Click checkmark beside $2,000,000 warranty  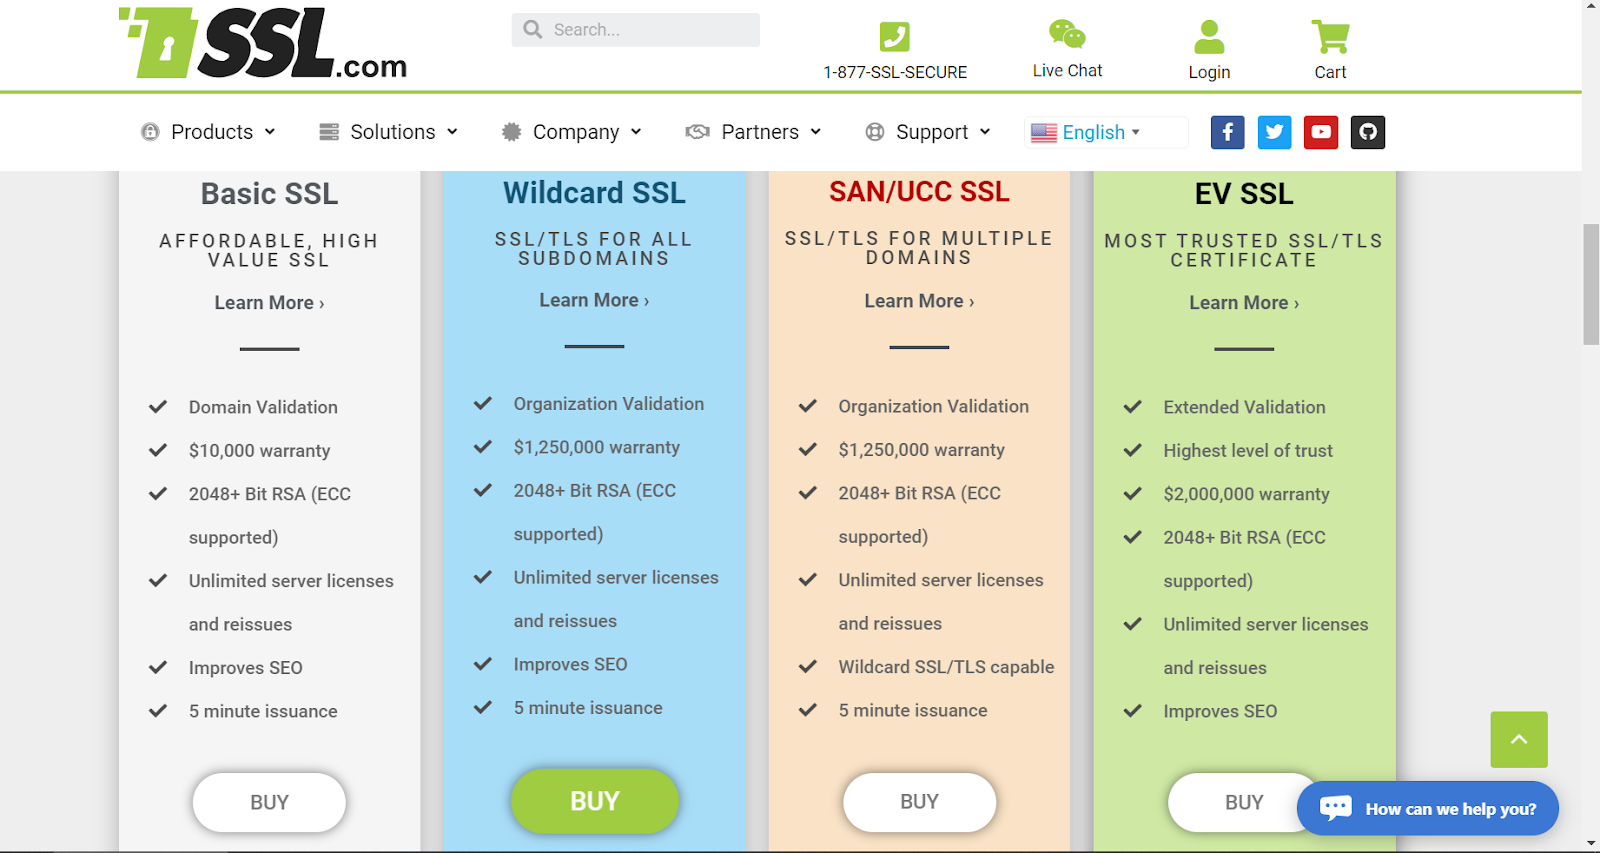[x=1132, y=494]
